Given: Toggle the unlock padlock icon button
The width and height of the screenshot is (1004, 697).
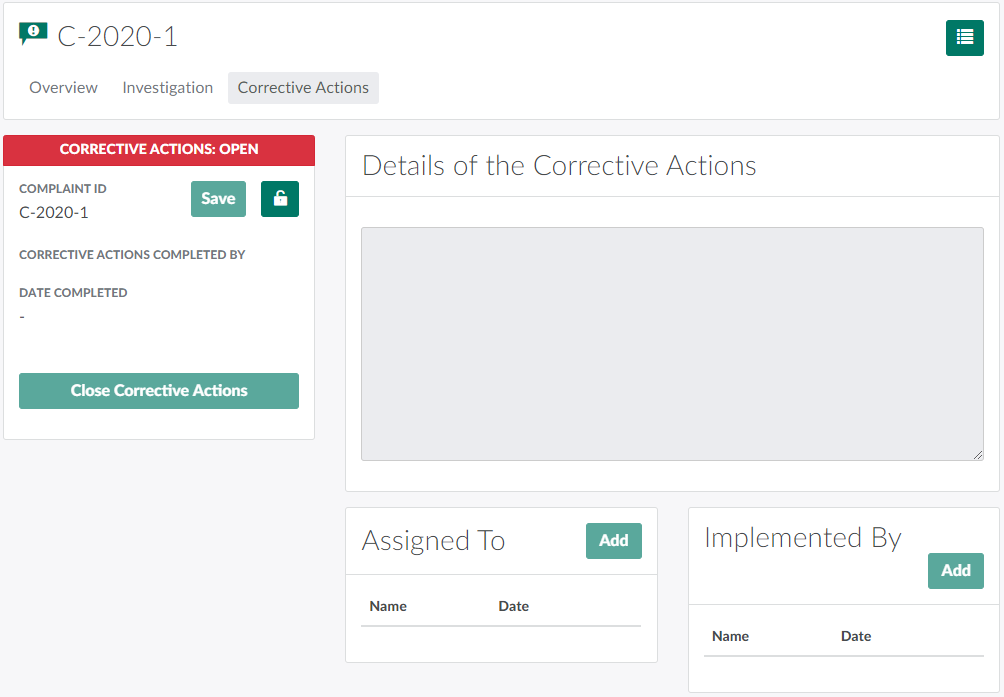Looking at the screenshot, I should click(280, 199).
